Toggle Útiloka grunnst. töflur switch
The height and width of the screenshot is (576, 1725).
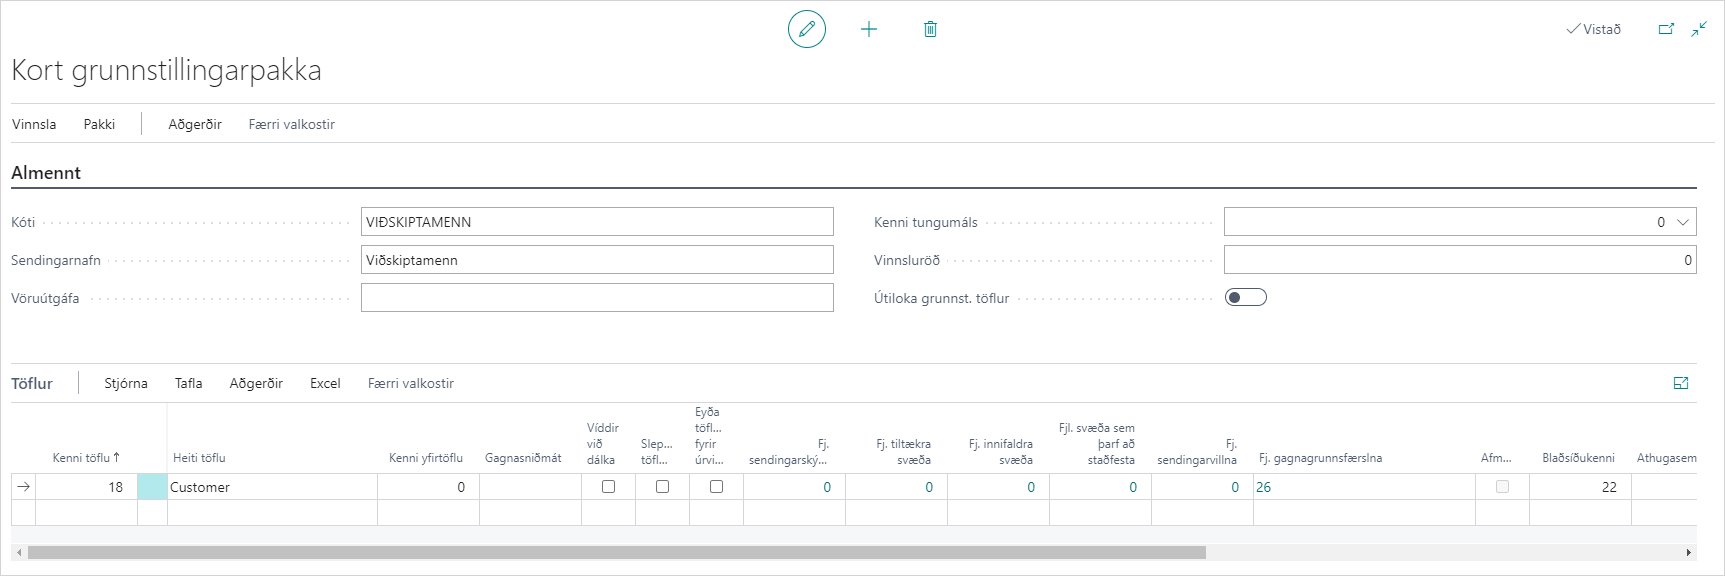pos(1245,297)
